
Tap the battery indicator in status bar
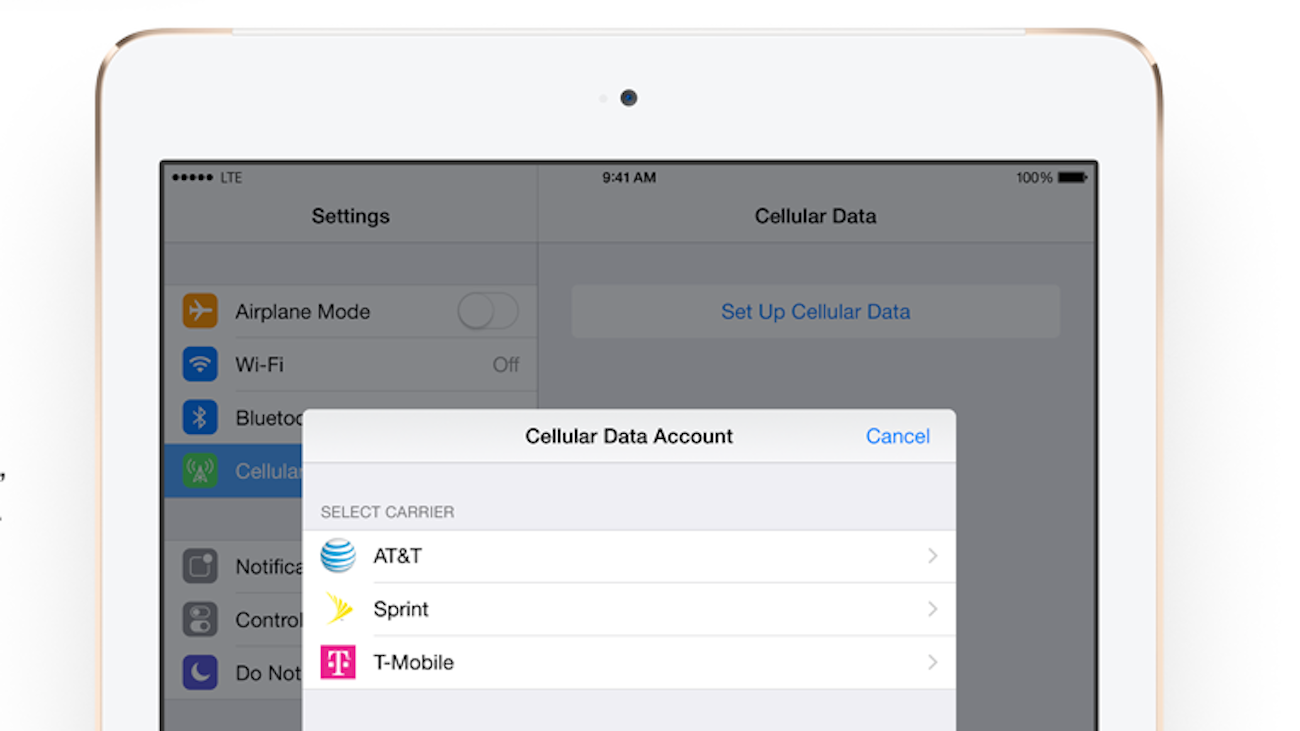(1072, 177)
